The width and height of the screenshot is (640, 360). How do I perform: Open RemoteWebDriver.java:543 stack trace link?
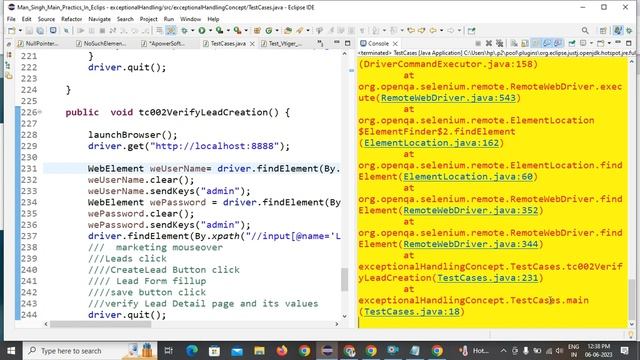[448, 98]
